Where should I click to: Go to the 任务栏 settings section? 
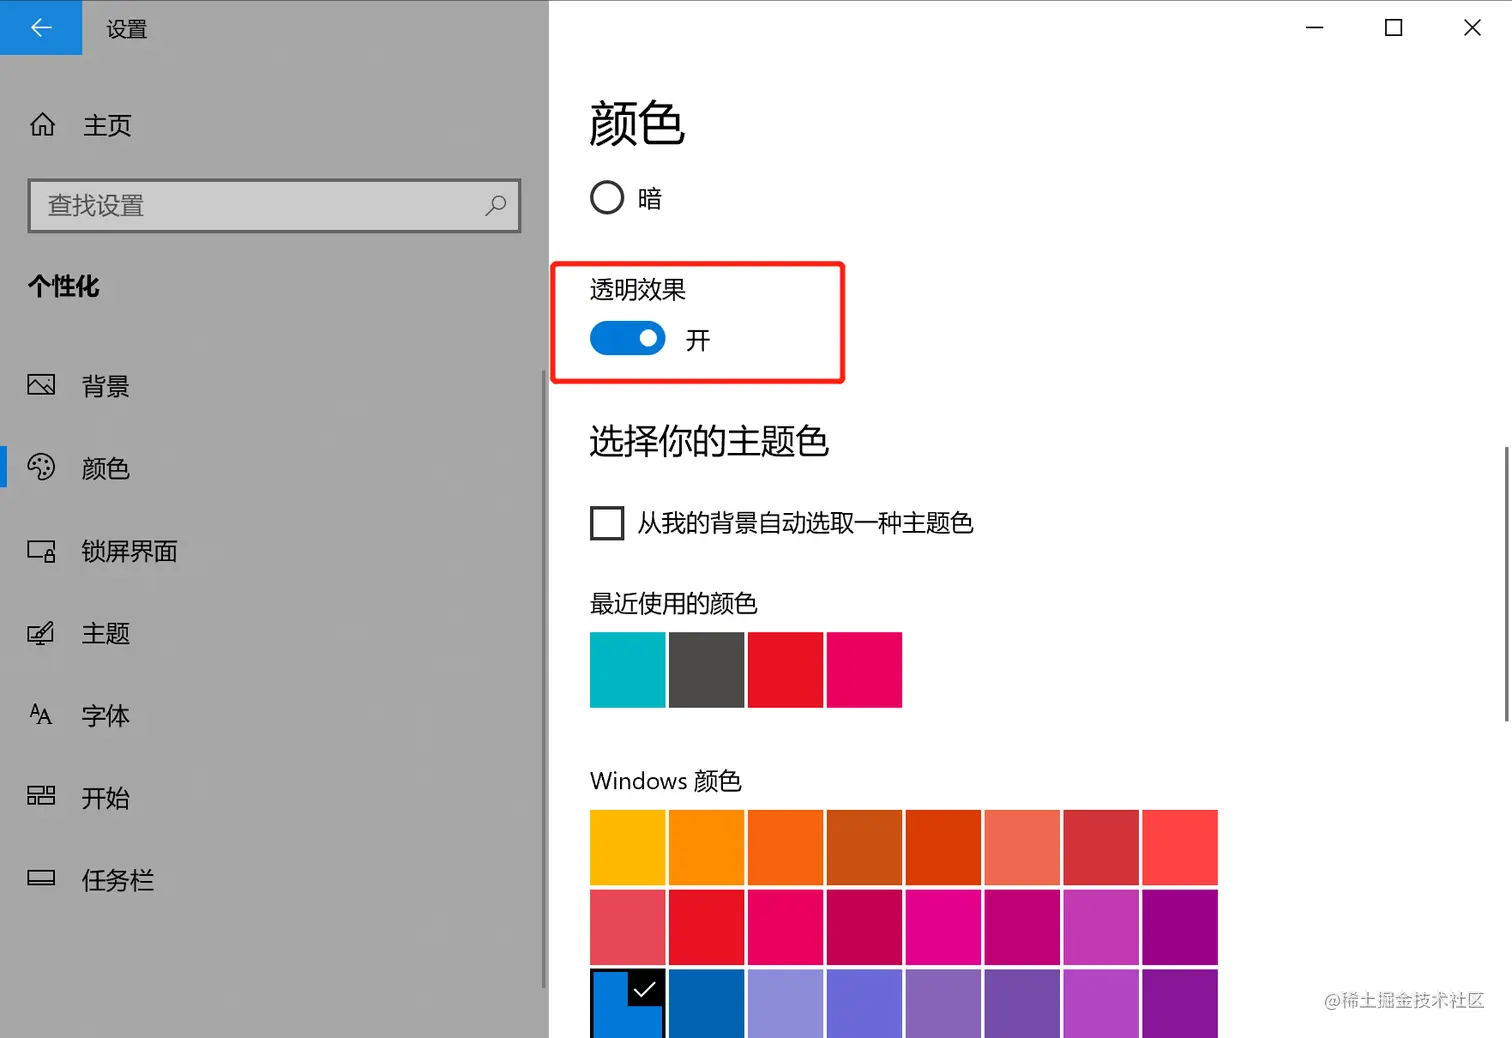coord(117,880)
